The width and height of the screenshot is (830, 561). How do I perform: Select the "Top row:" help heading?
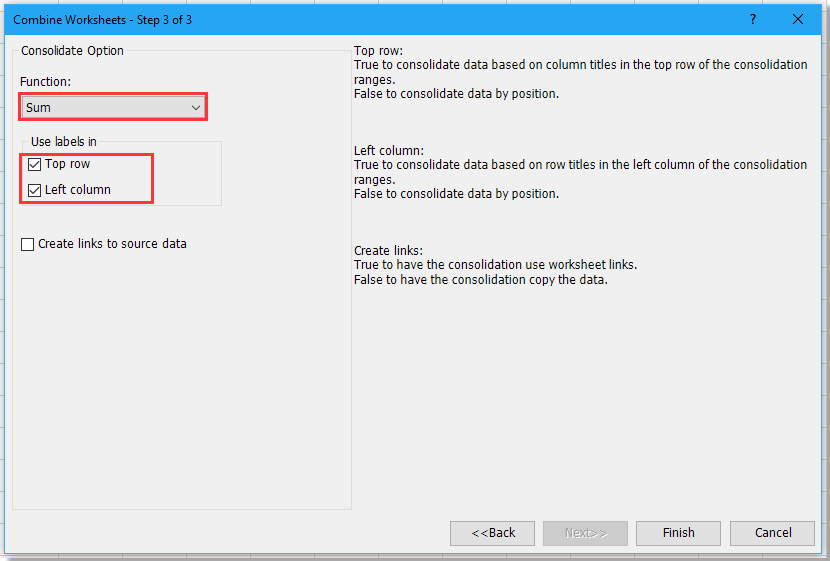coord(378,51)
